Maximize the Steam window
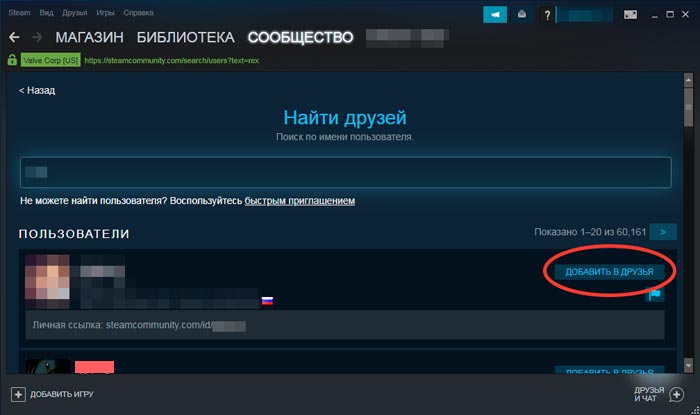 pyautogui.click(x=670, y=15)
